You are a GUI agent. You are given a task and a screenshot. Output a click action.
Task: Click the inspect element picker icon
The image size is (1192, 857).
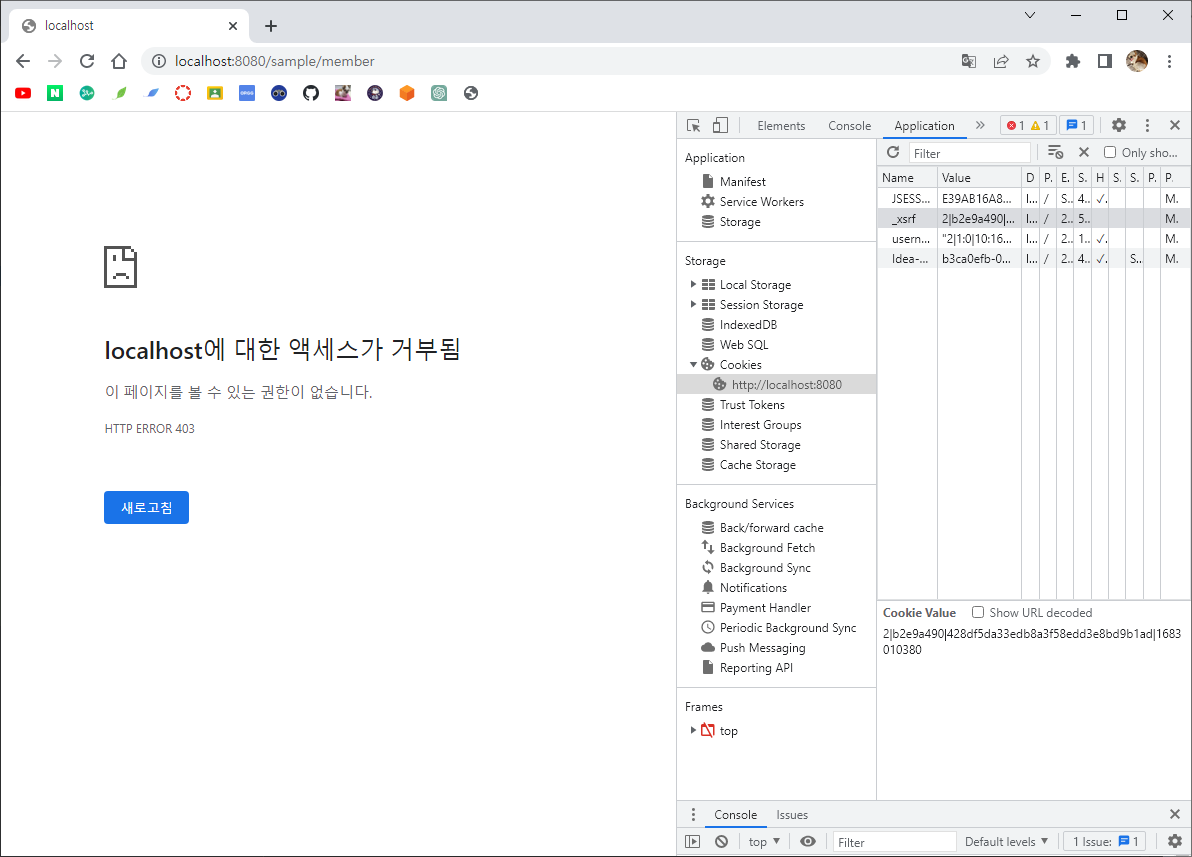694,125
